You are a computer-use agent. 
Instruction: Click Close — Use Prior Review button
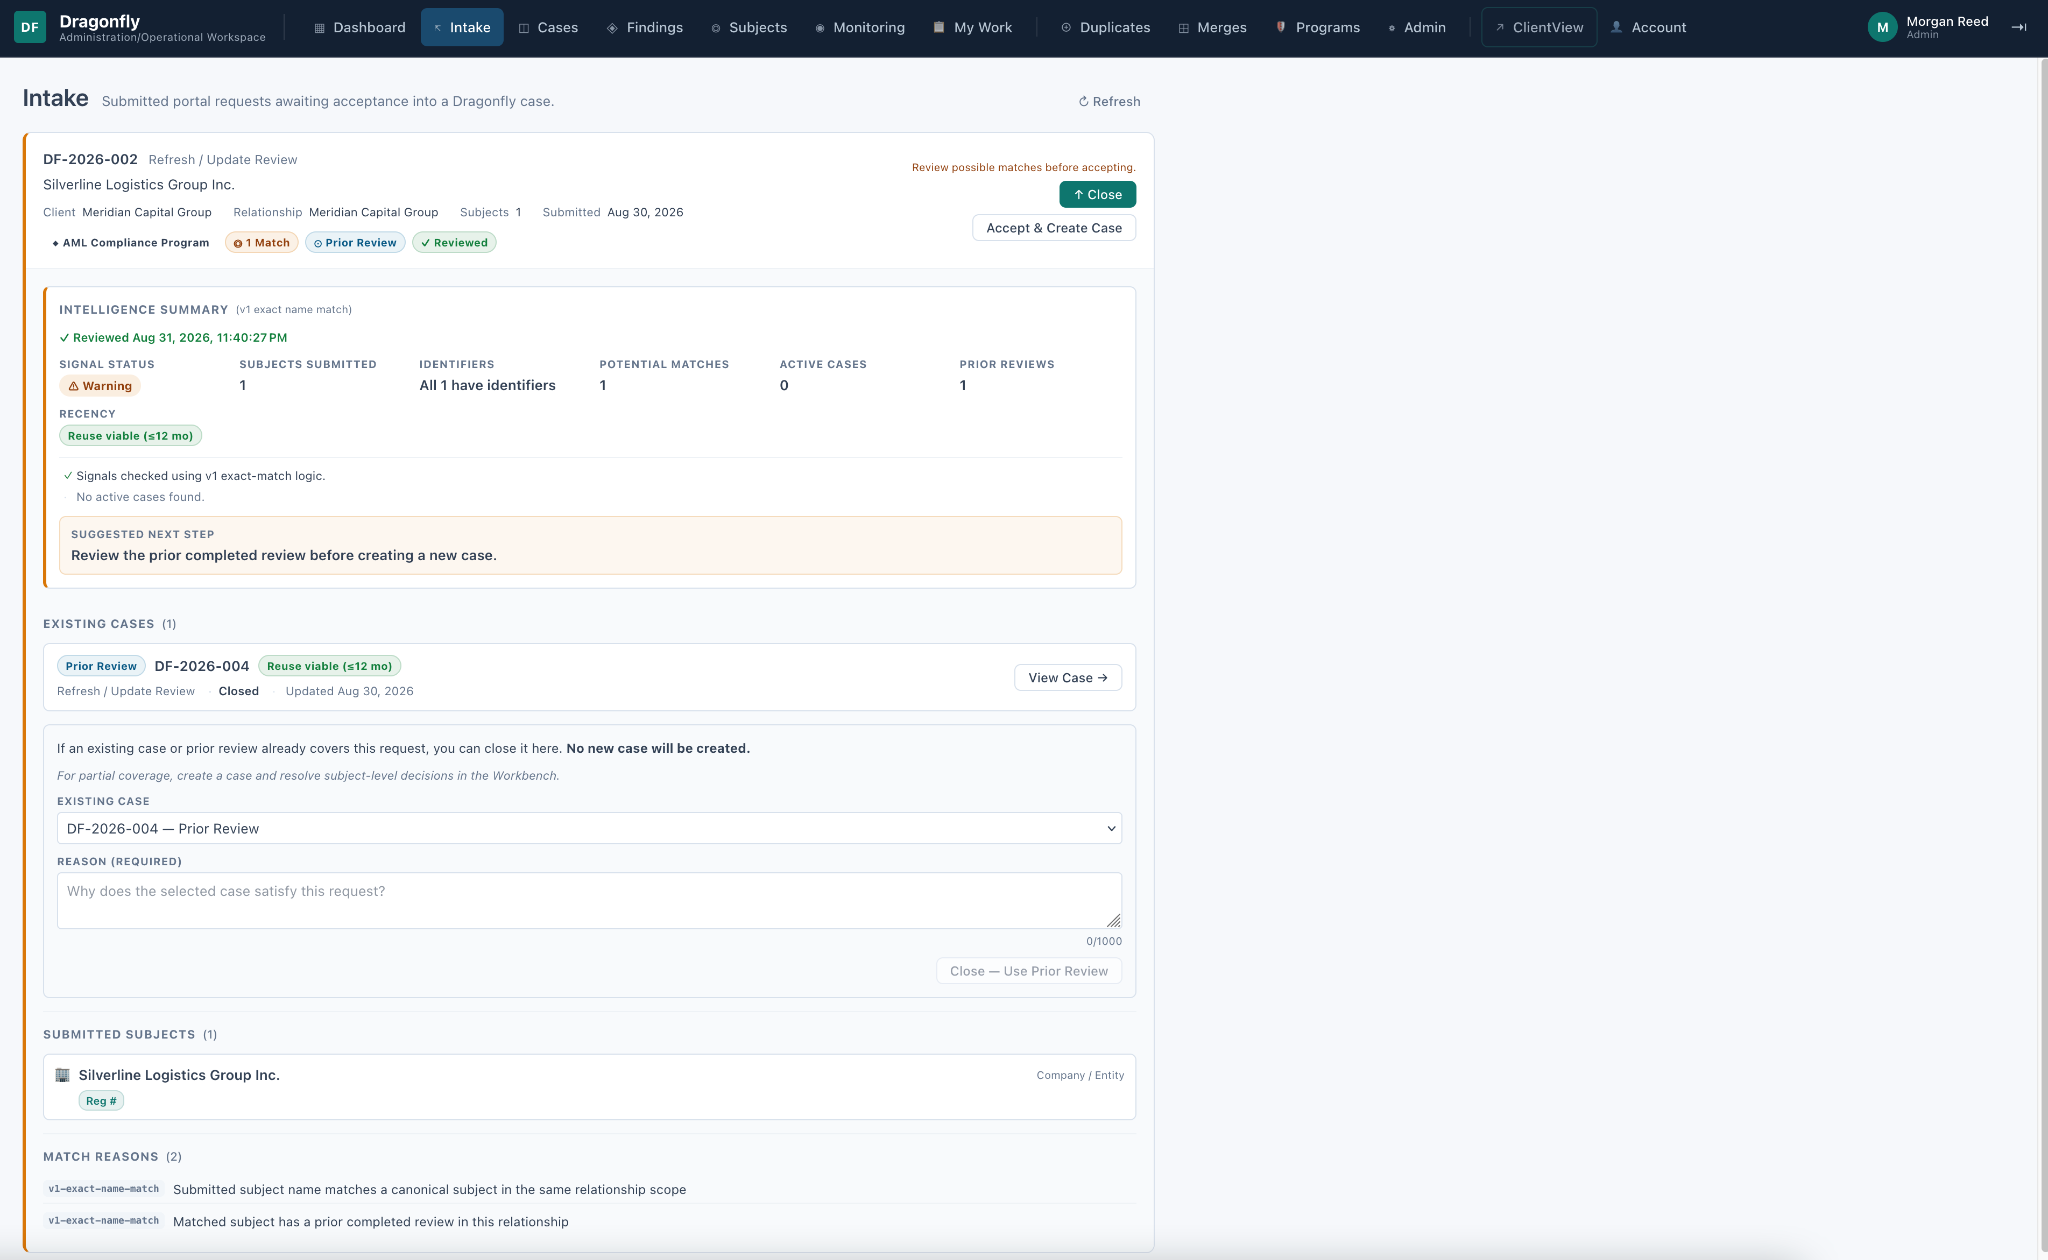pyautogui.click(x=1029, y=971)
